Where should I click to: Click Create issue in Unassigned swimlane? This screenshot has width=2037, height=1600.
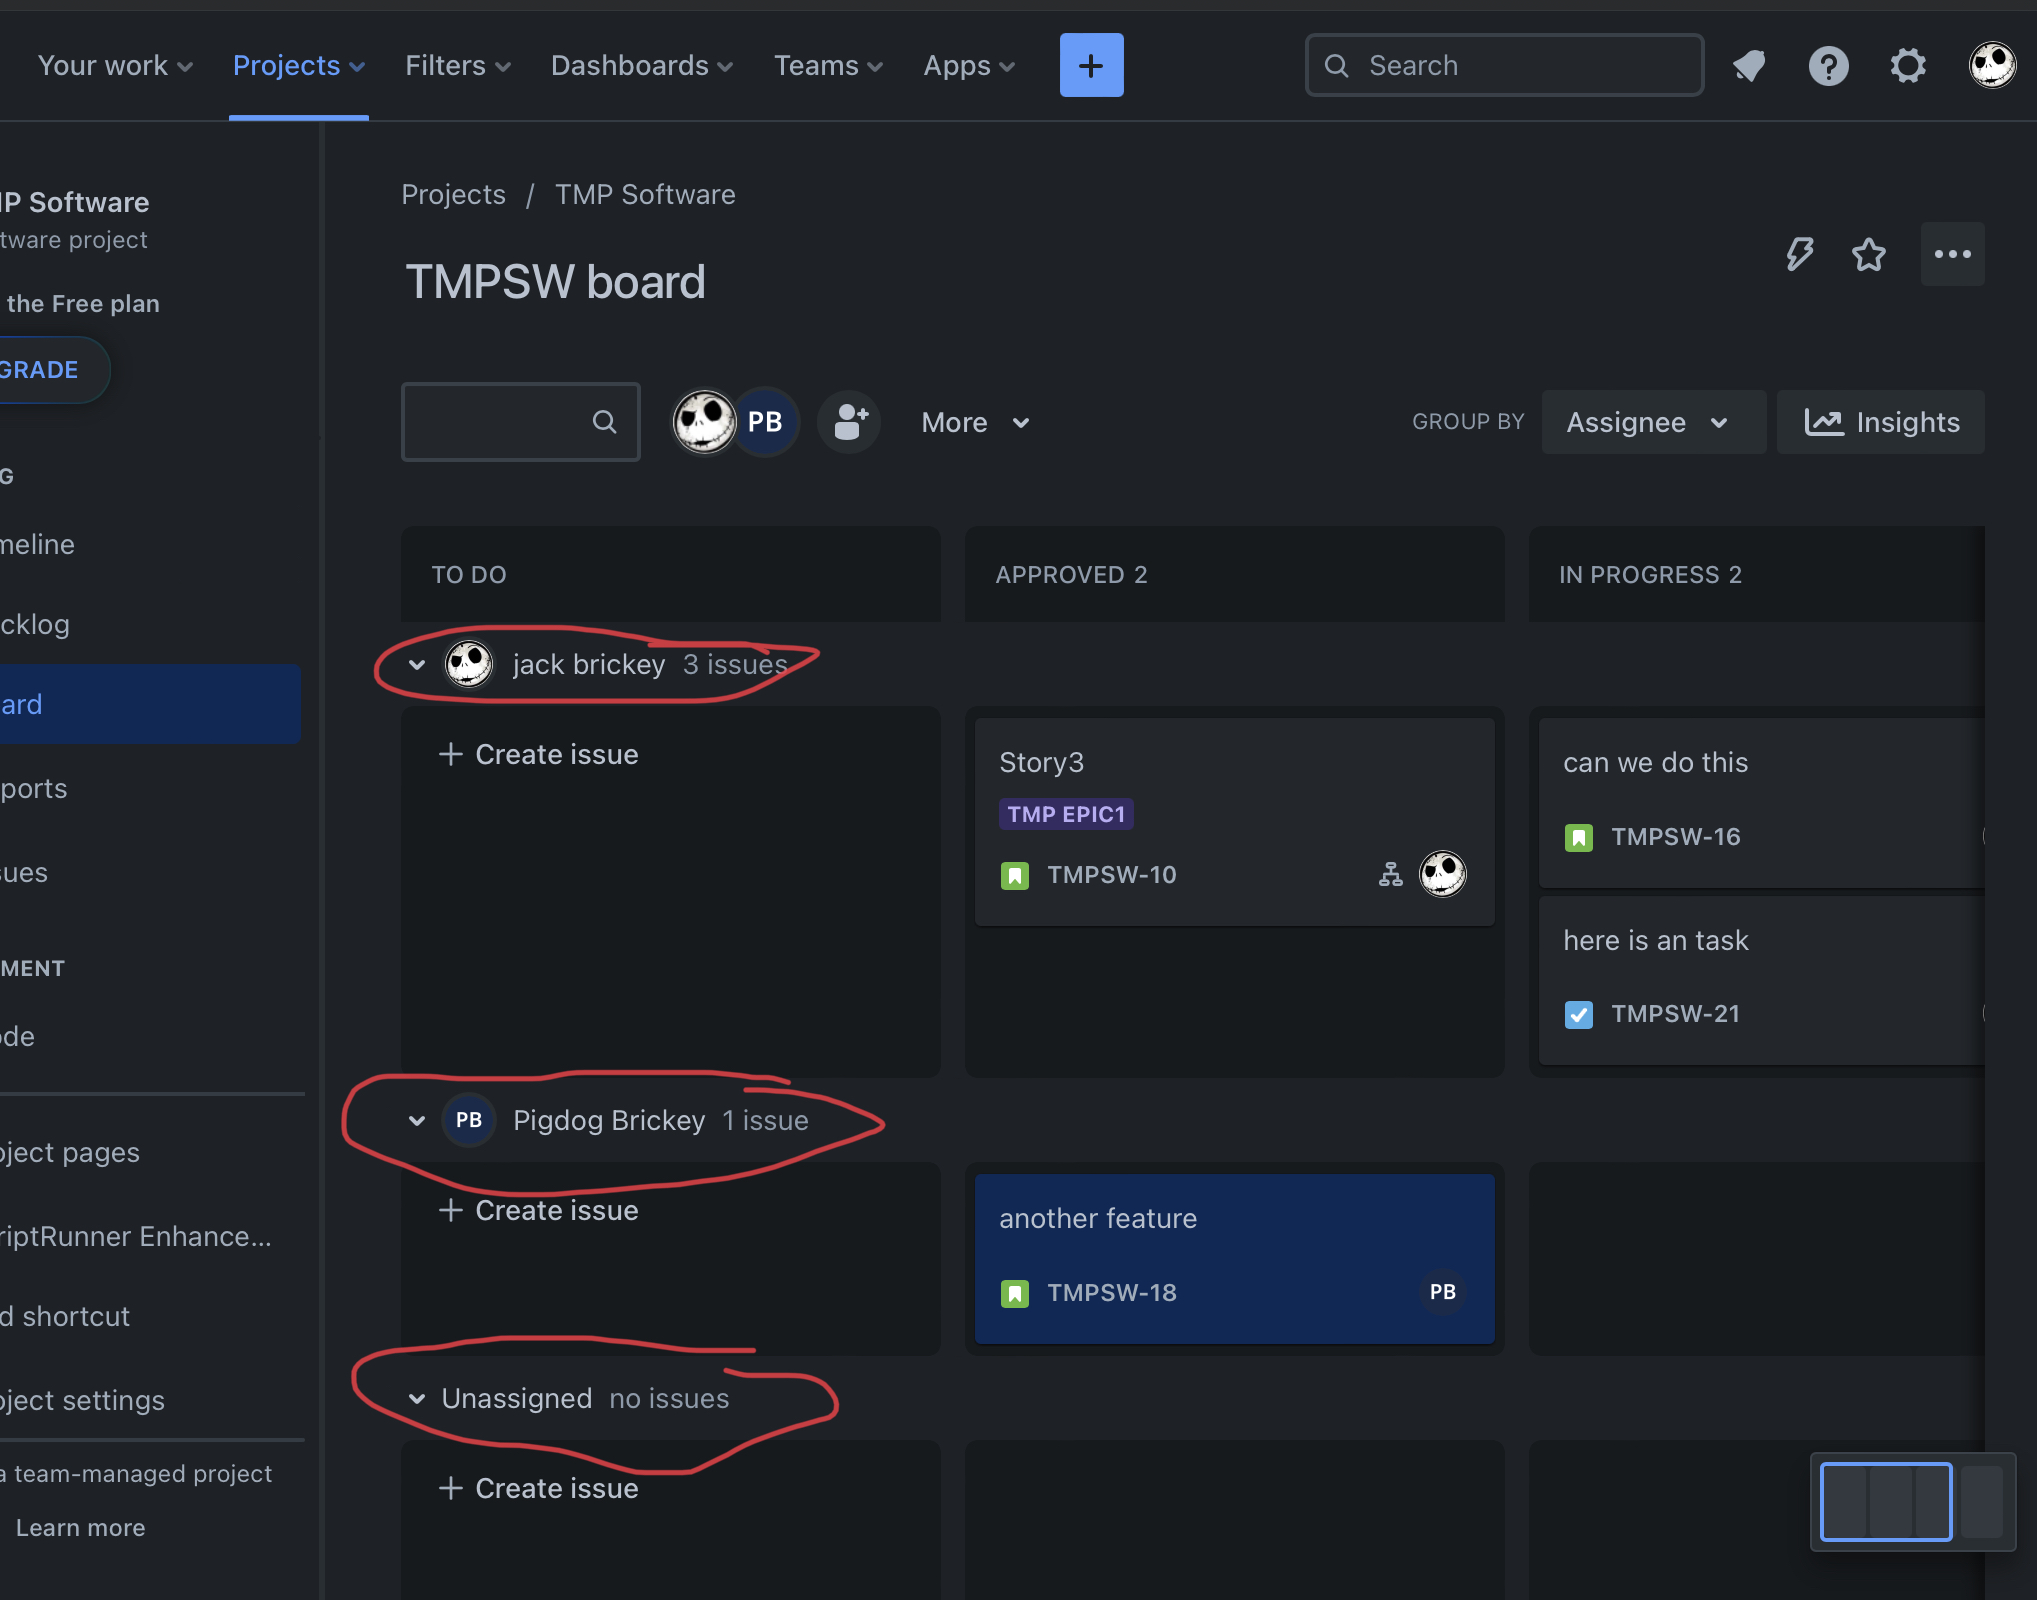tap(539, 1488)
